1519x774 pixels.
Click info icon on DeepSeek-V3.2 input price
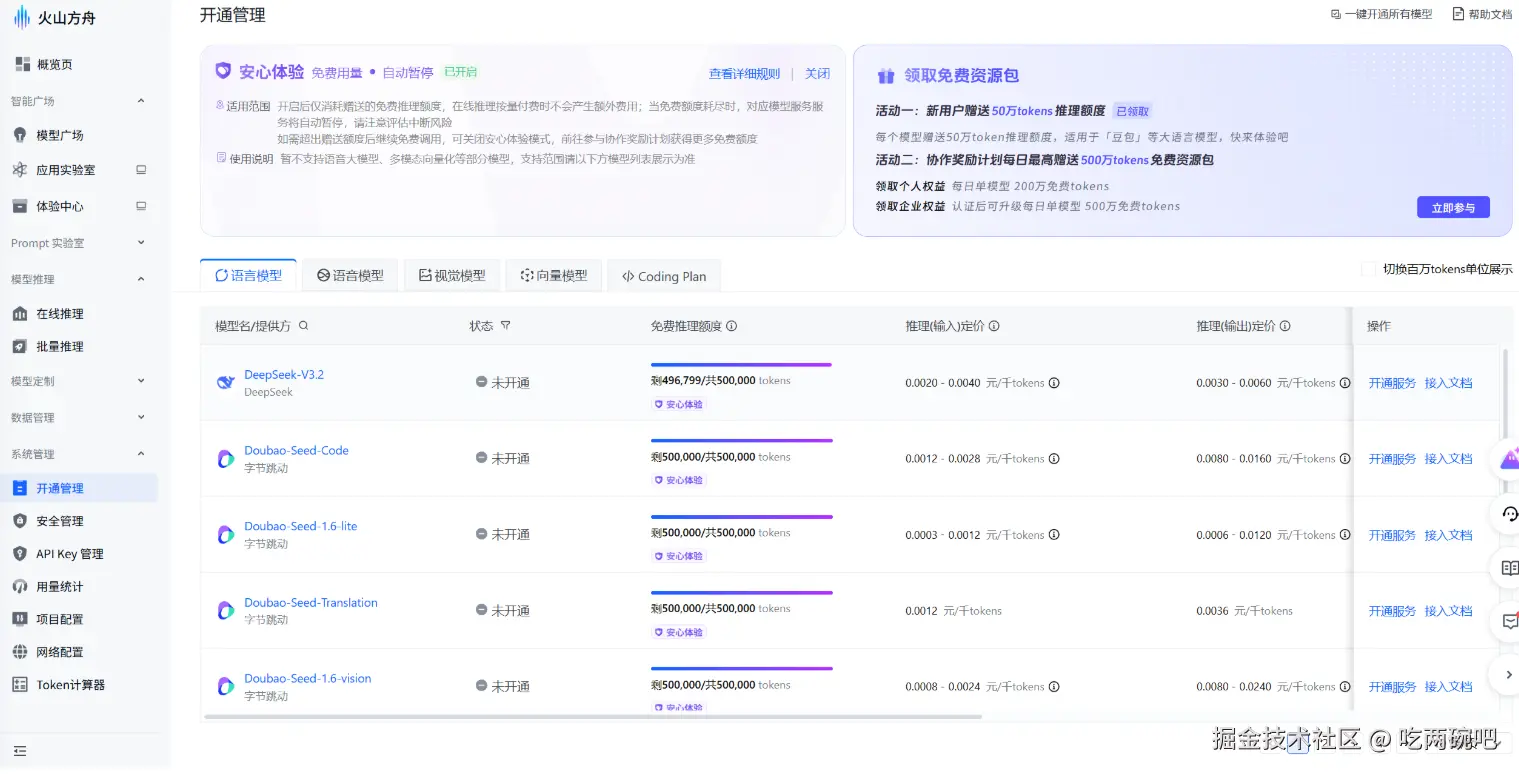click(1054, 383)
